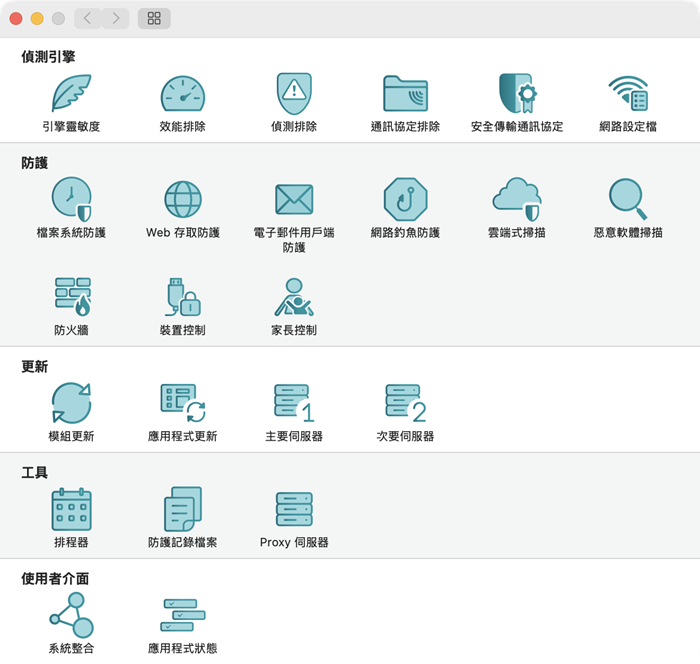Open 模組更新 refresh icon
The width and height of the screenshot is (700, 664).
[71, 403]
